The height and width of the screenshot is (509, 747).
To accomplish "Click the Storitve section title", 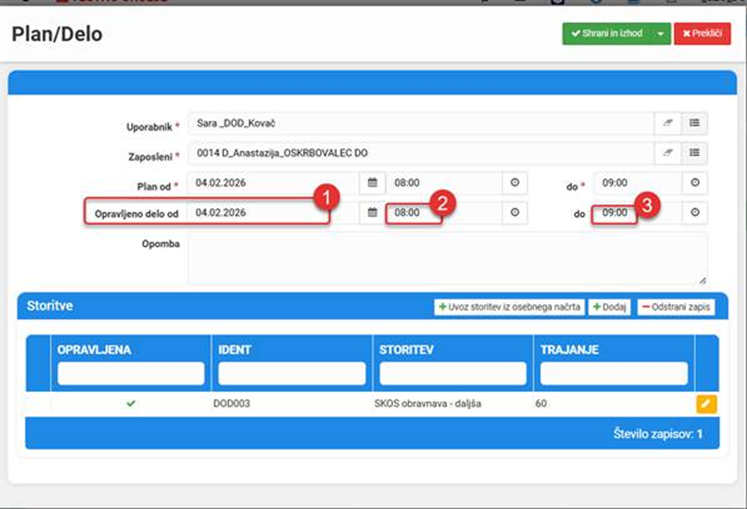I will (x=50, y=305).
